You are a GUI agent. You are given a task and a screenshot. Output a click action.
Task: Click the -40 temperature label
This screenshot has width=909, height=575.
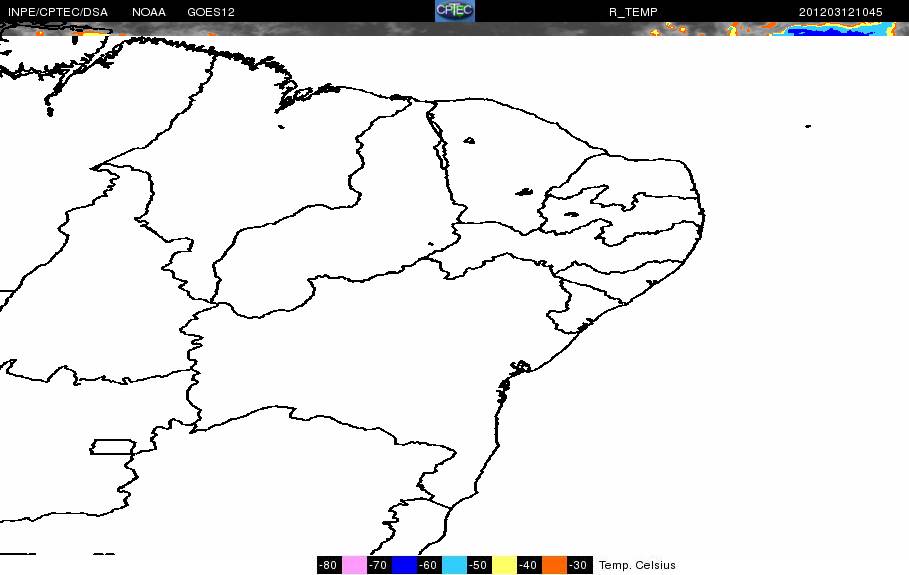529,565
